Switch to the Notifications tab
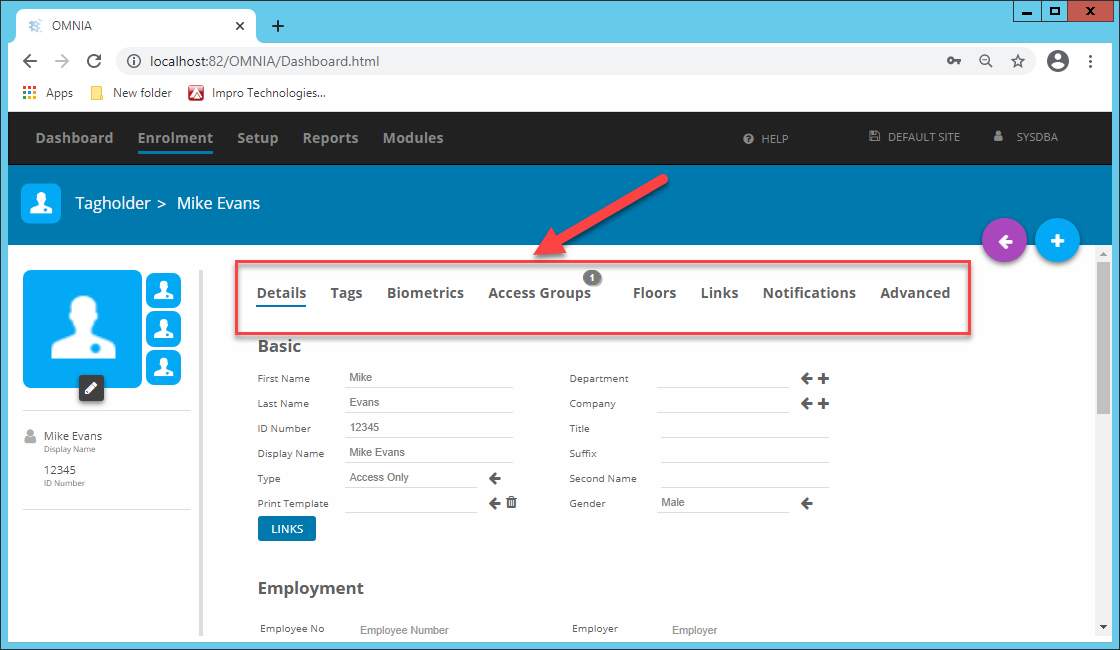 pyautogui.click(x=809, y=293)
